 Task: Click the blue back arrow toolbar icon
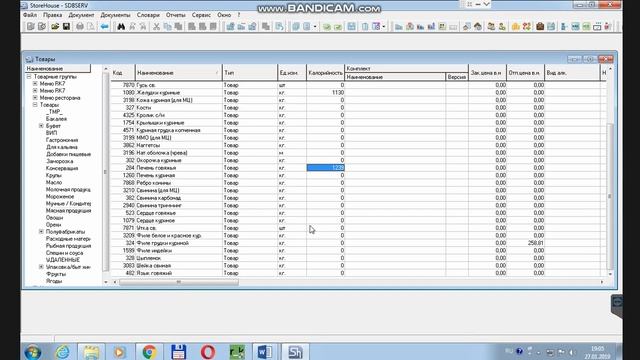point(104,27)
